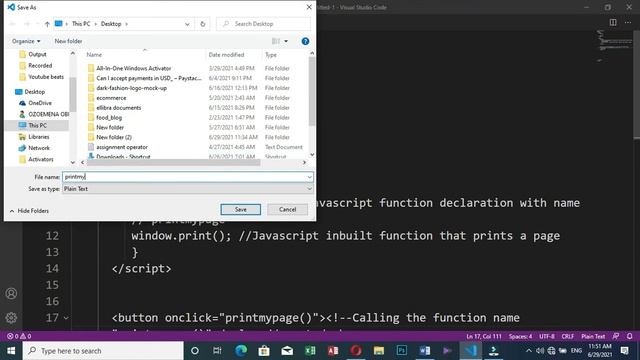Sort files by the Type column
The height and width of the screenshot is (360, 640).
[x=271, y=55]
